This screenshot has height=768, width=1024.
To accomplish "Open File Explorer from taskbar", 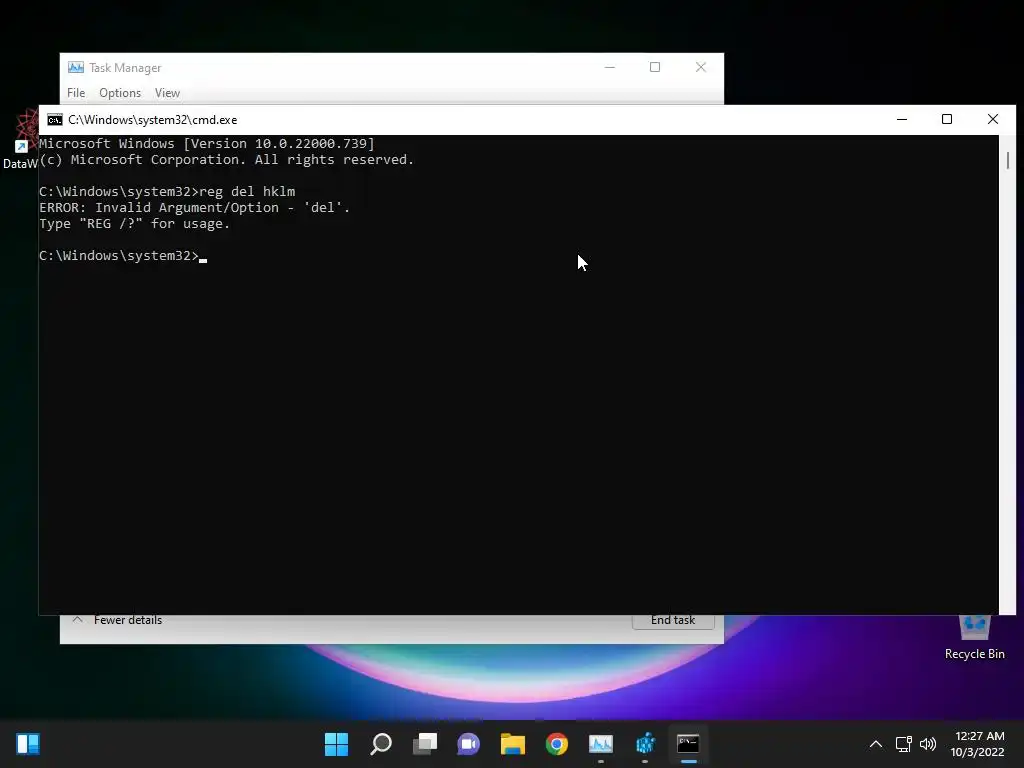I will point(513,744).
